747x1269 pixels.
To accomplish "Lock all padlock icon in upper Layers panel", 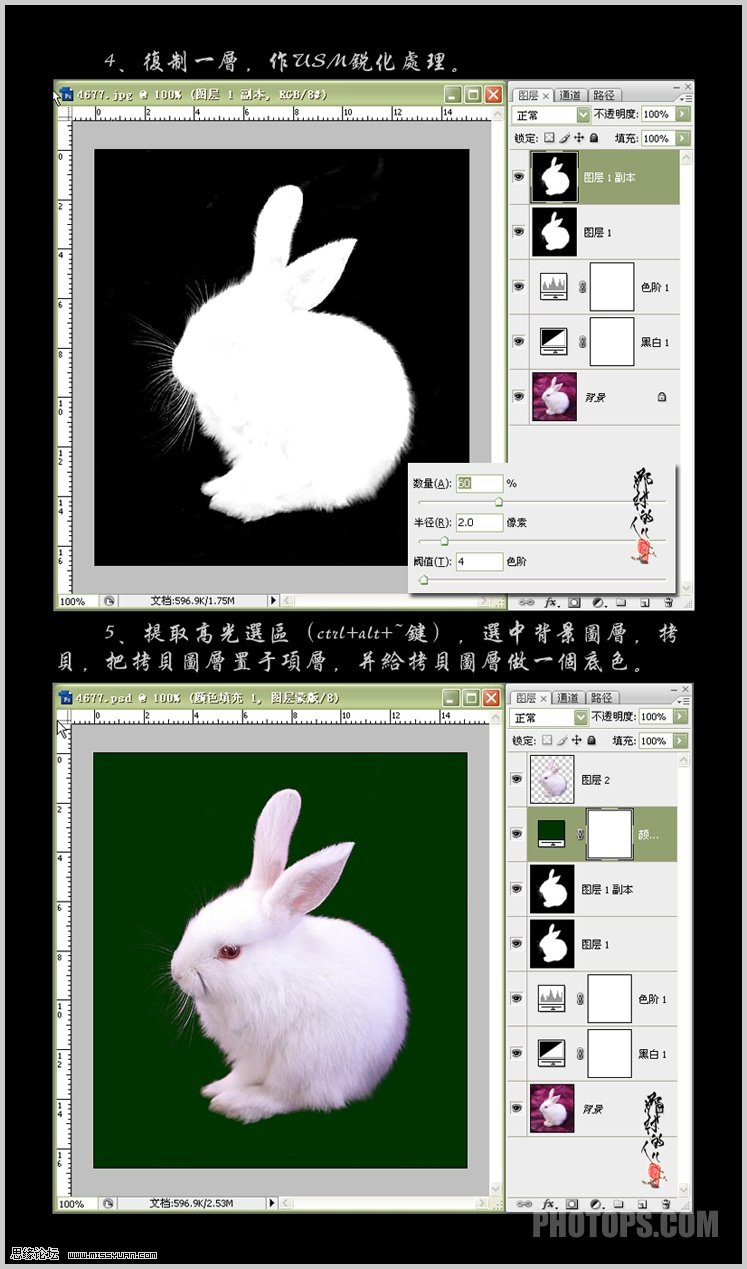I will point(594,138).
